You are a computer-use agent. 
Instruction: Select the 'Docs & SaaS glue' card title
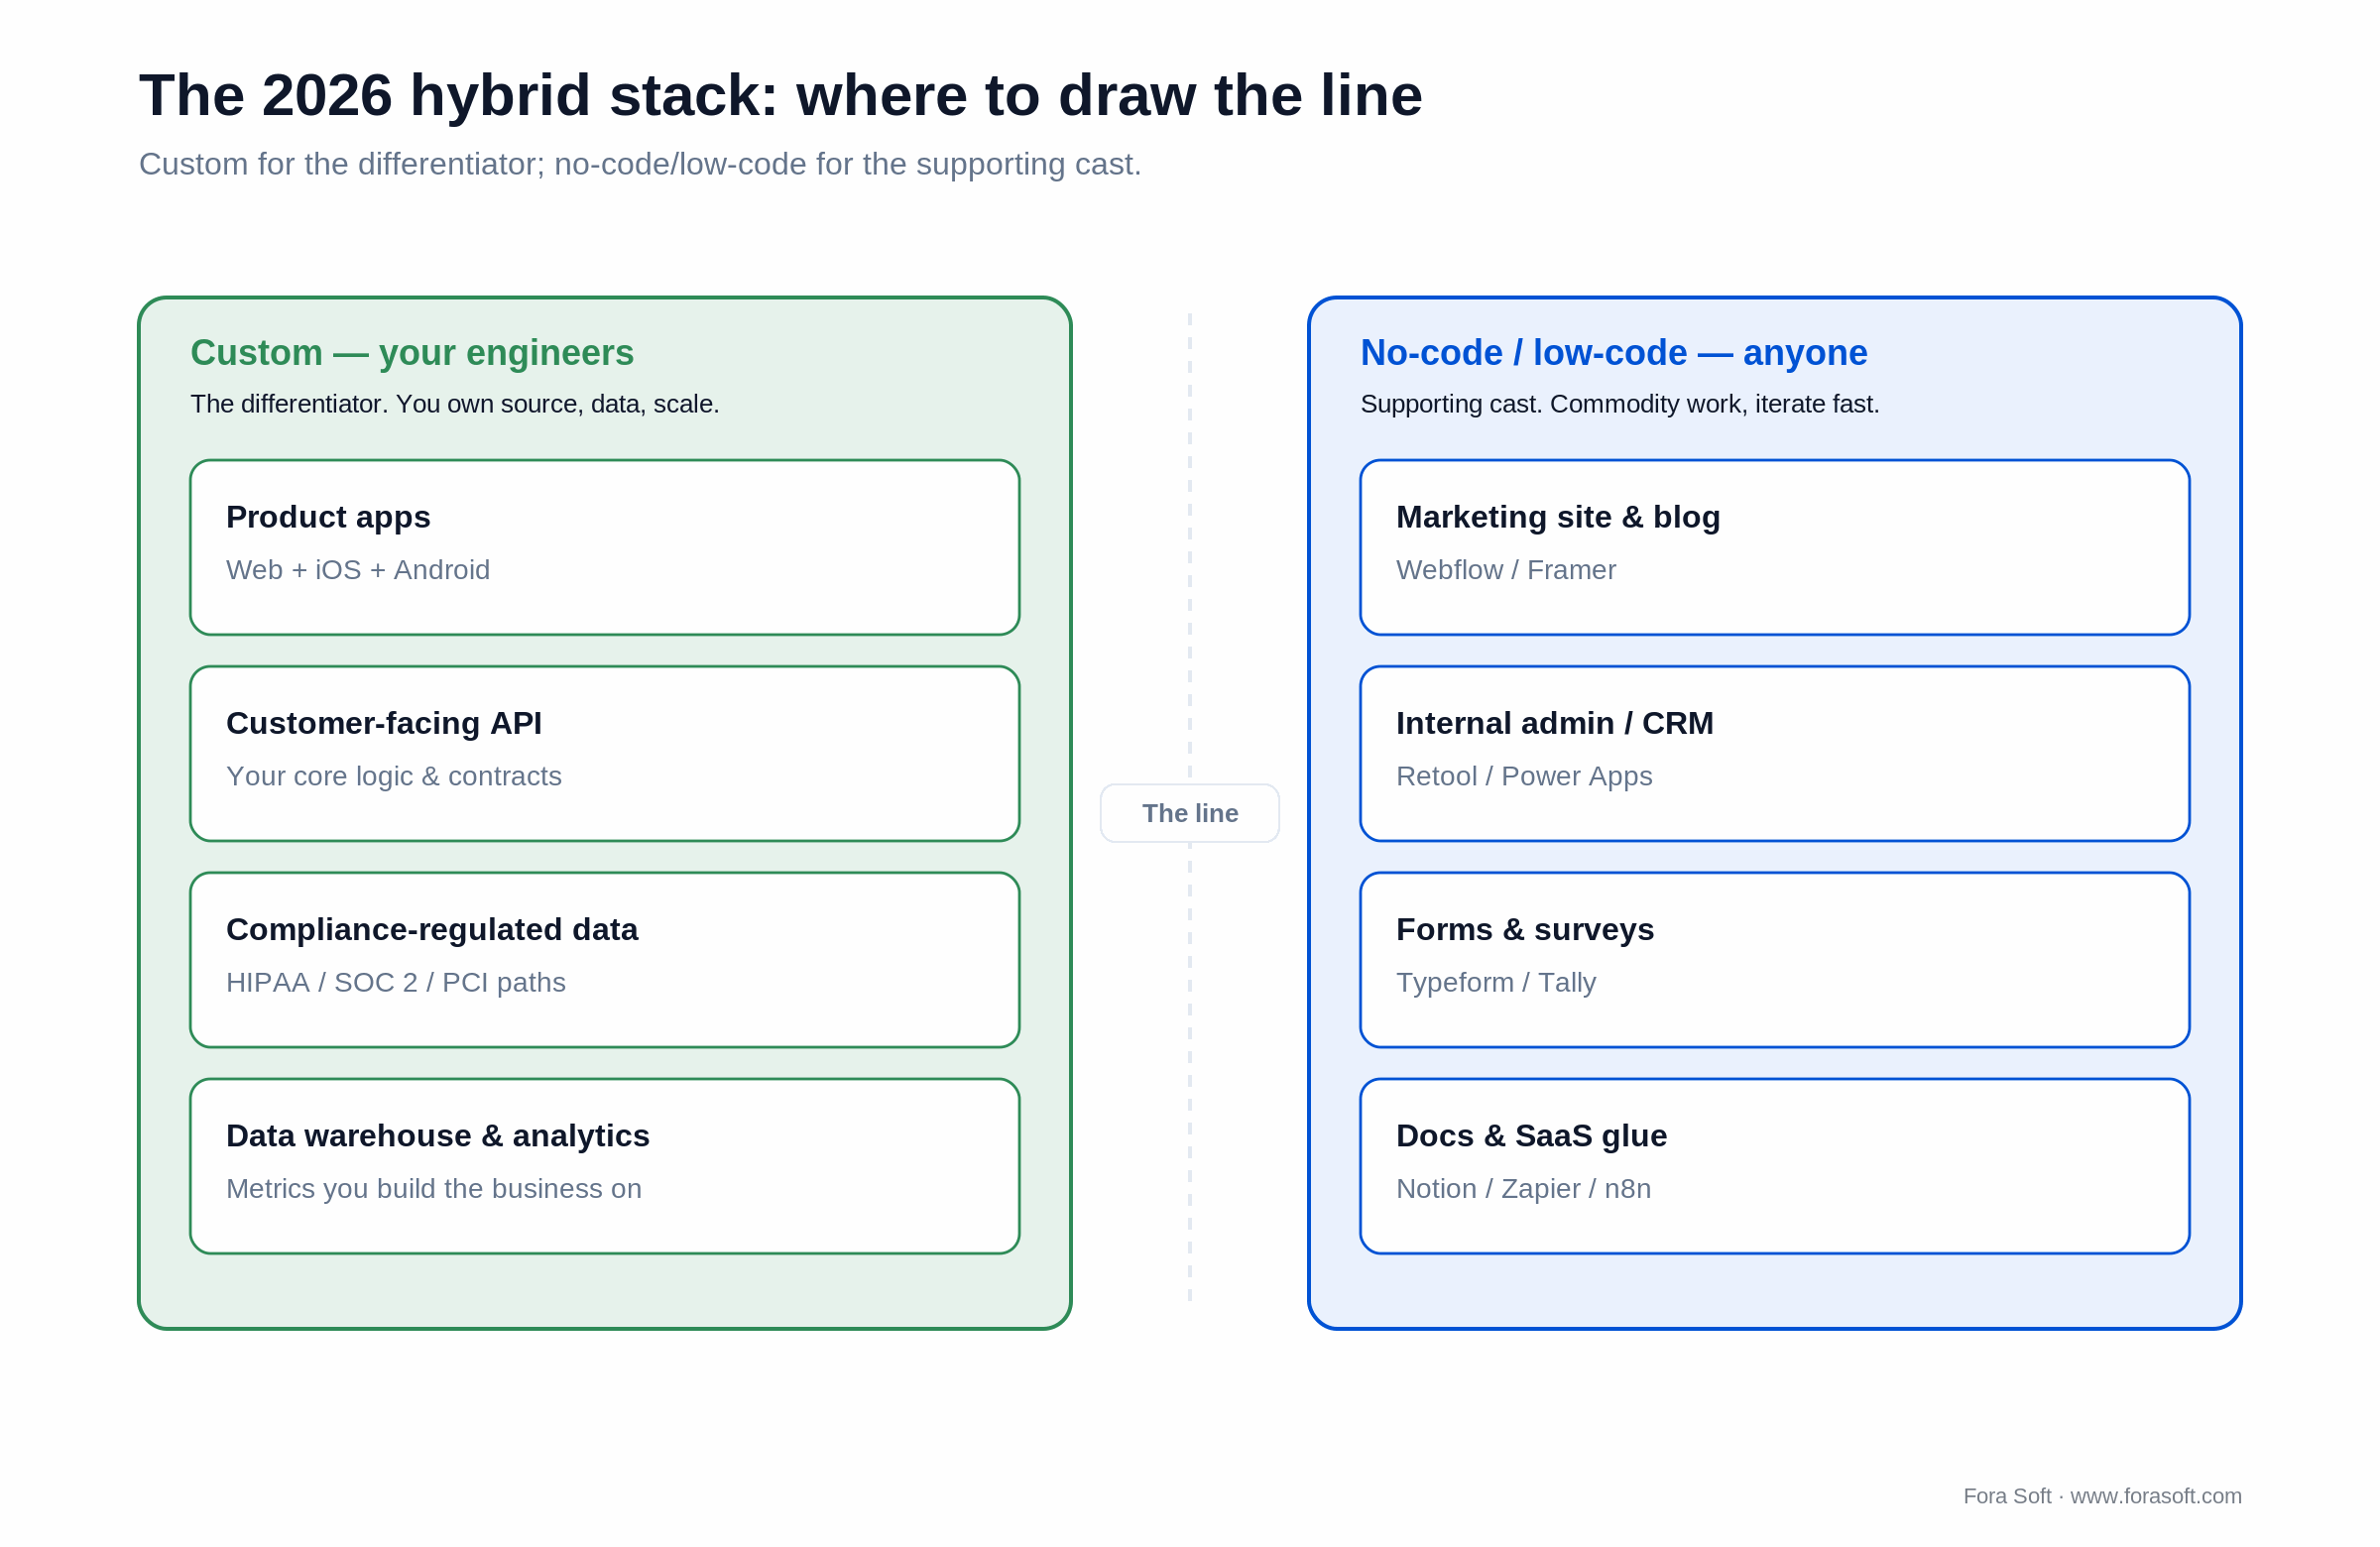[1532, 1136]
